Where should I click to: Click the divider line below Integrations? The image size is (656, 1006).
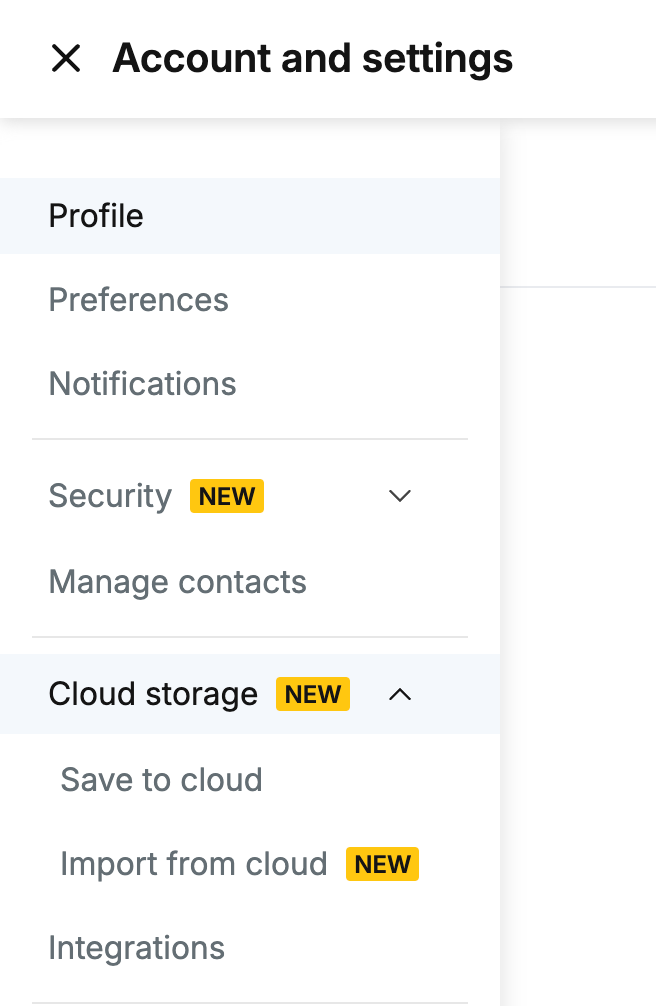pyautogui.click(x=250, y=1003)
